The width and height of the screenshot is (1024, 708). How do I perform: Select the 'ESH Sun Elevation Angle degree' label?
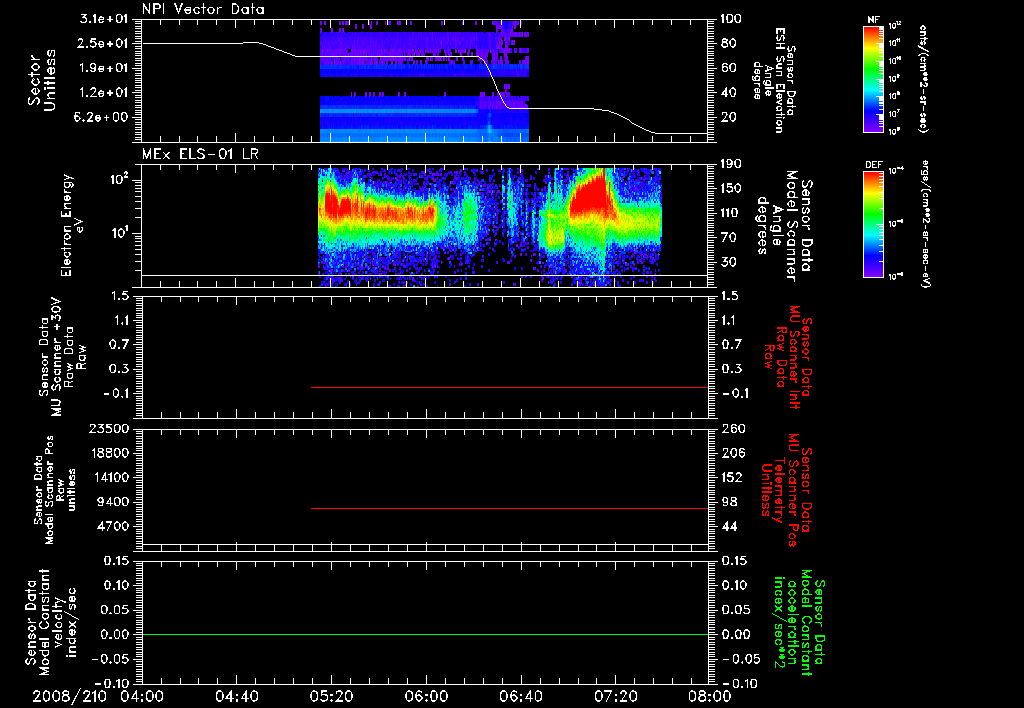tap(774, 80)
